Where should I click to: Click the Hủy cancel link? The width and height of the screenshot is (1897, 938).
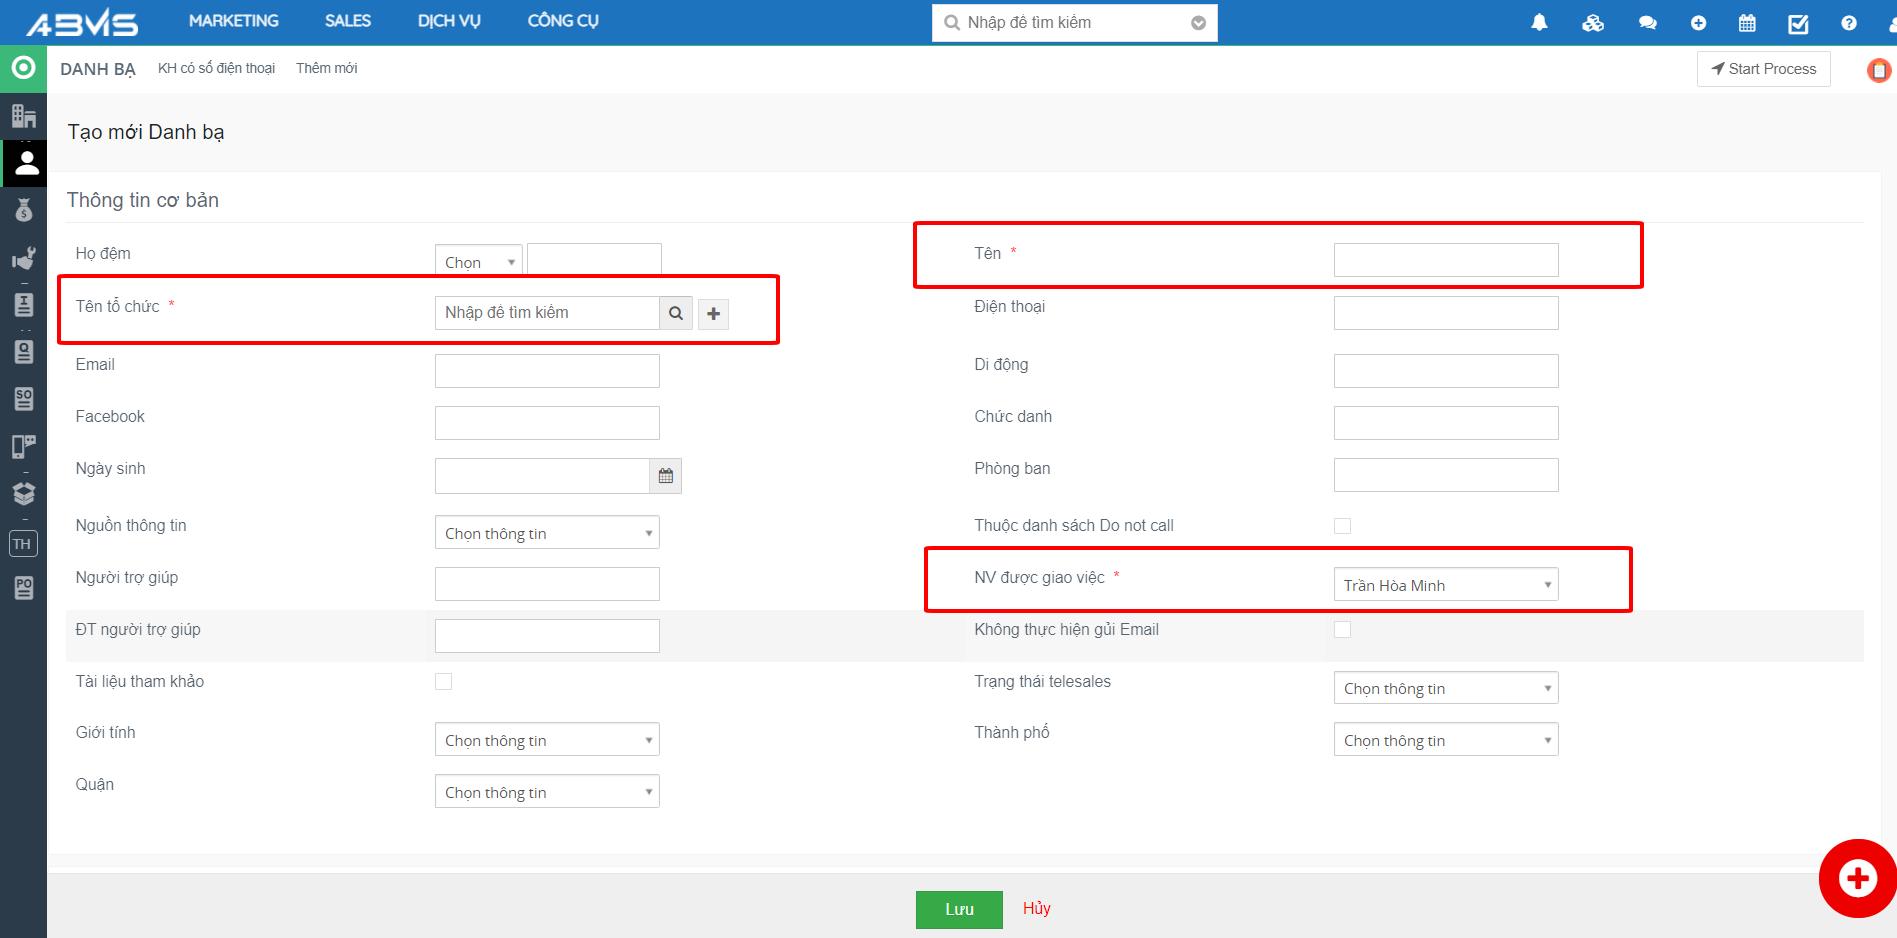1036,908
